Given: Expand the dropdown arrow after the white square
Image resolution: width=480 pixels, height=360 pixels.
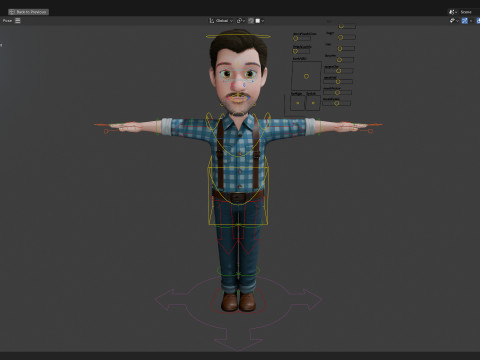Looking at the screenshot, I should (263, 21).
